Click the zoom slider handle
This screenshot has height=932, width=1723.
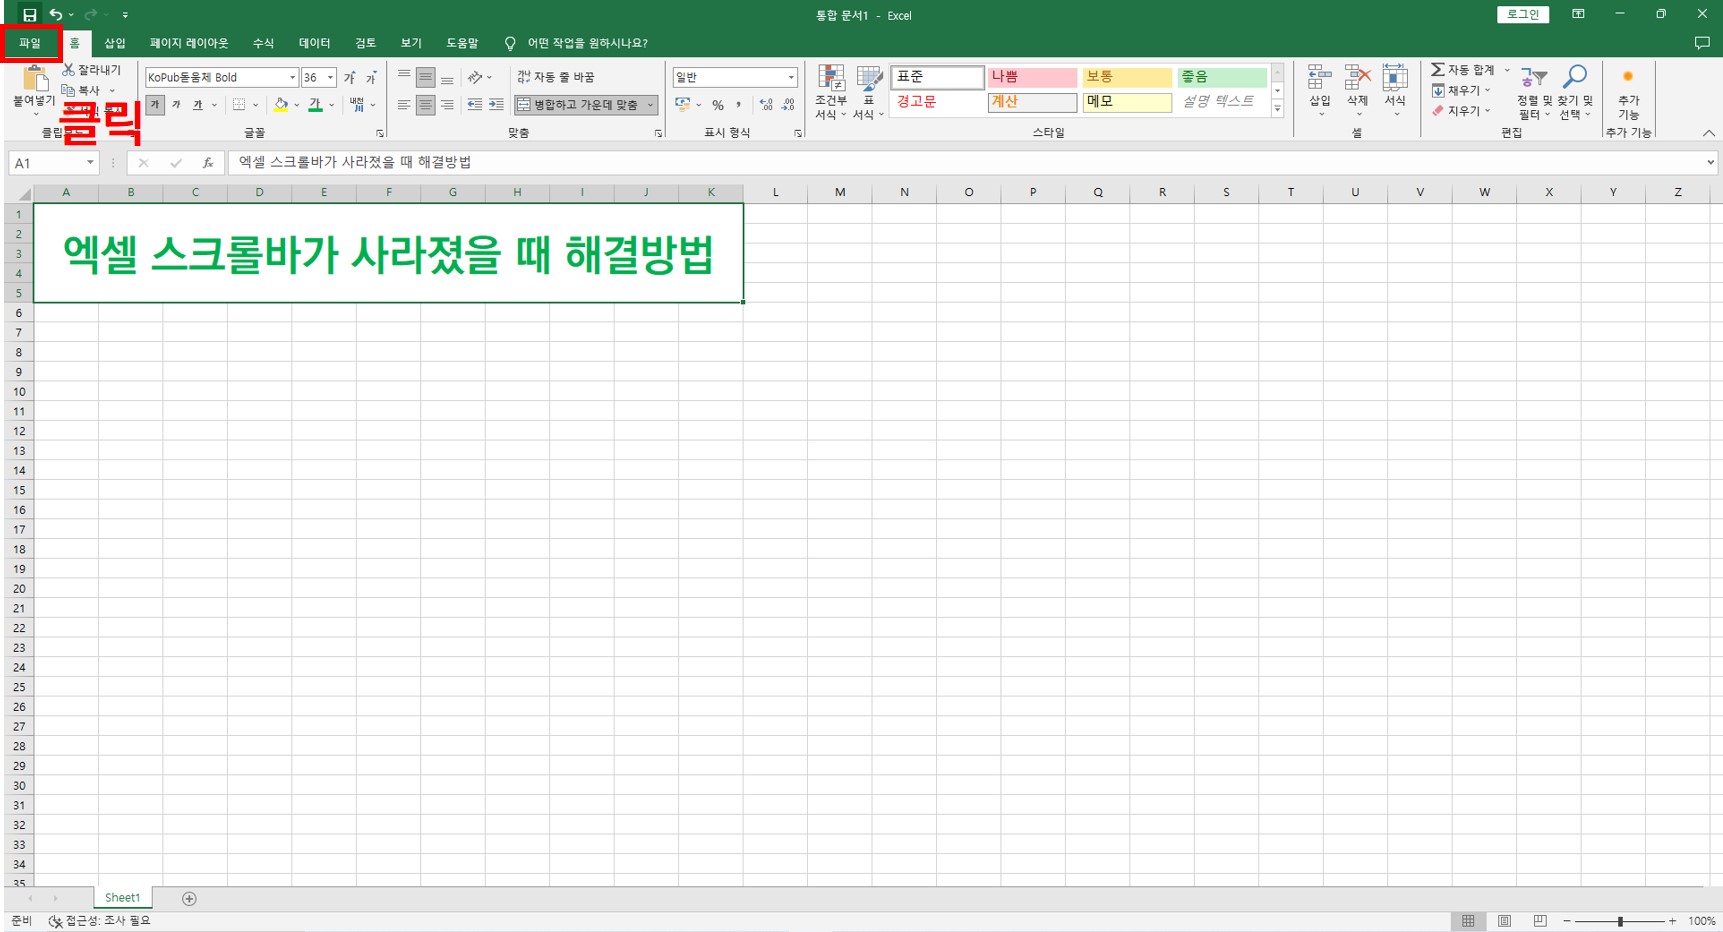(x=1620, y=921)
